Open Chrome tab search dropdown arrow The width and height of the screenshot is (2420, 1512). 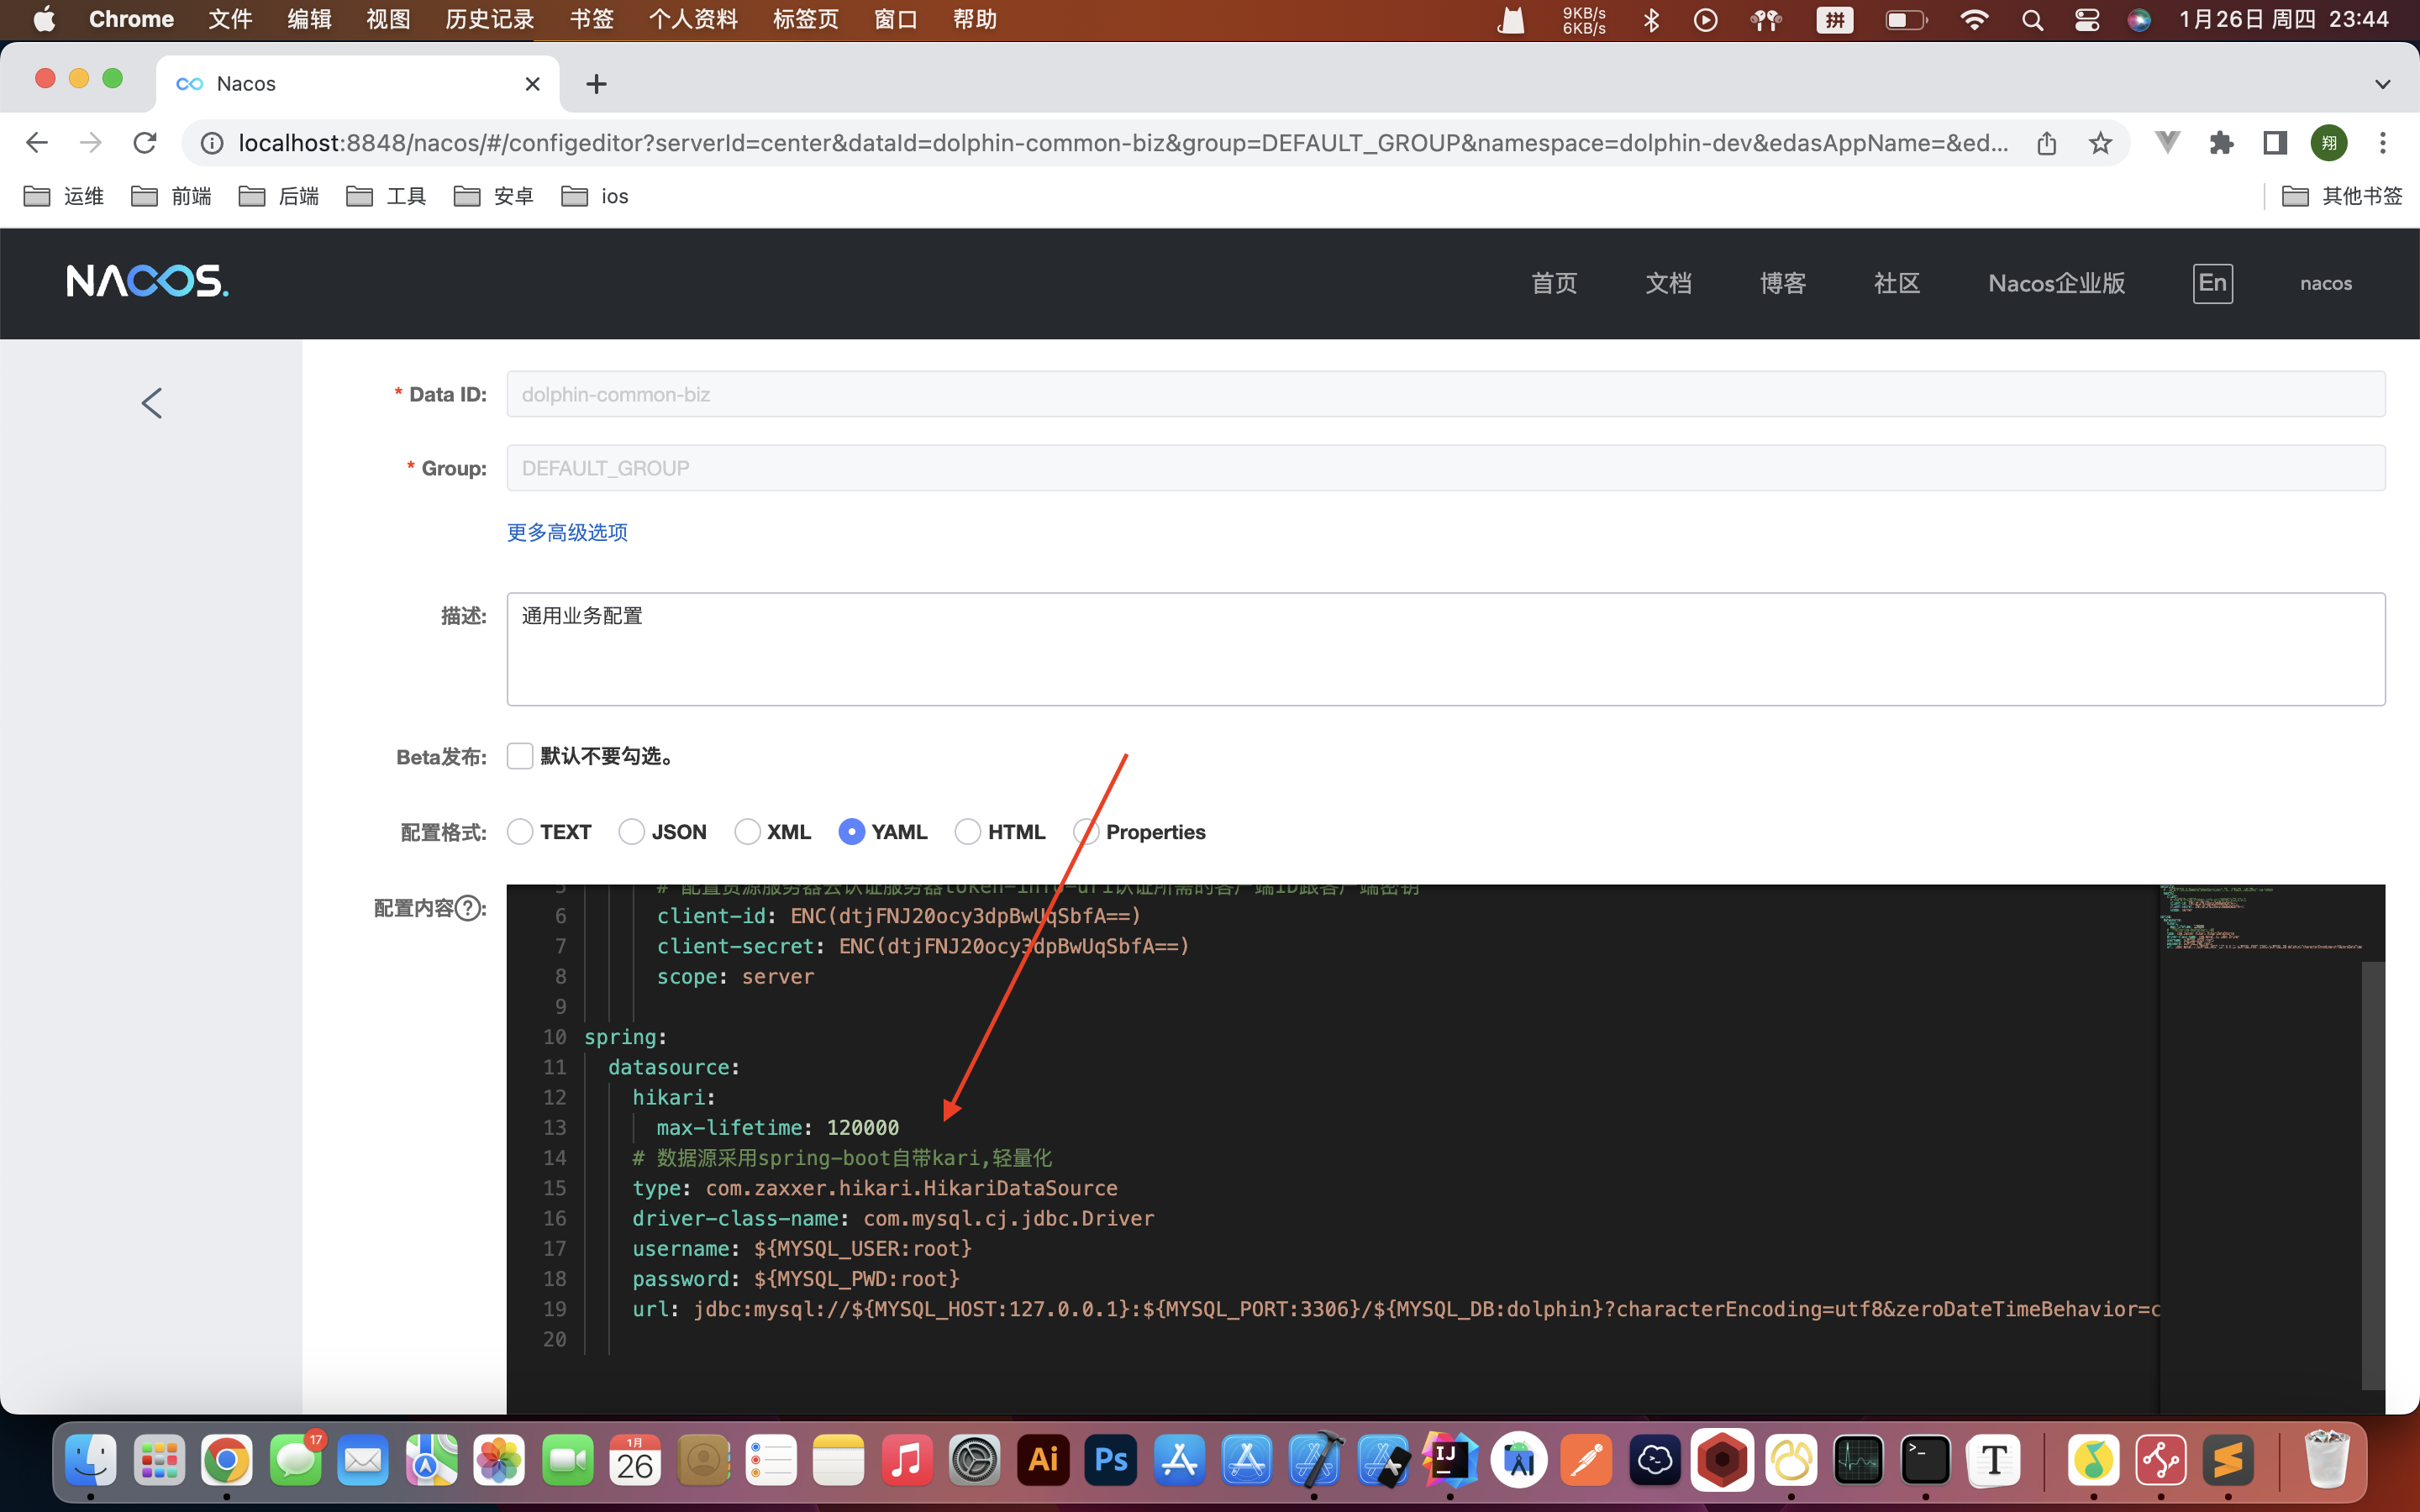pyautogui.click(x=2382, y=84)
